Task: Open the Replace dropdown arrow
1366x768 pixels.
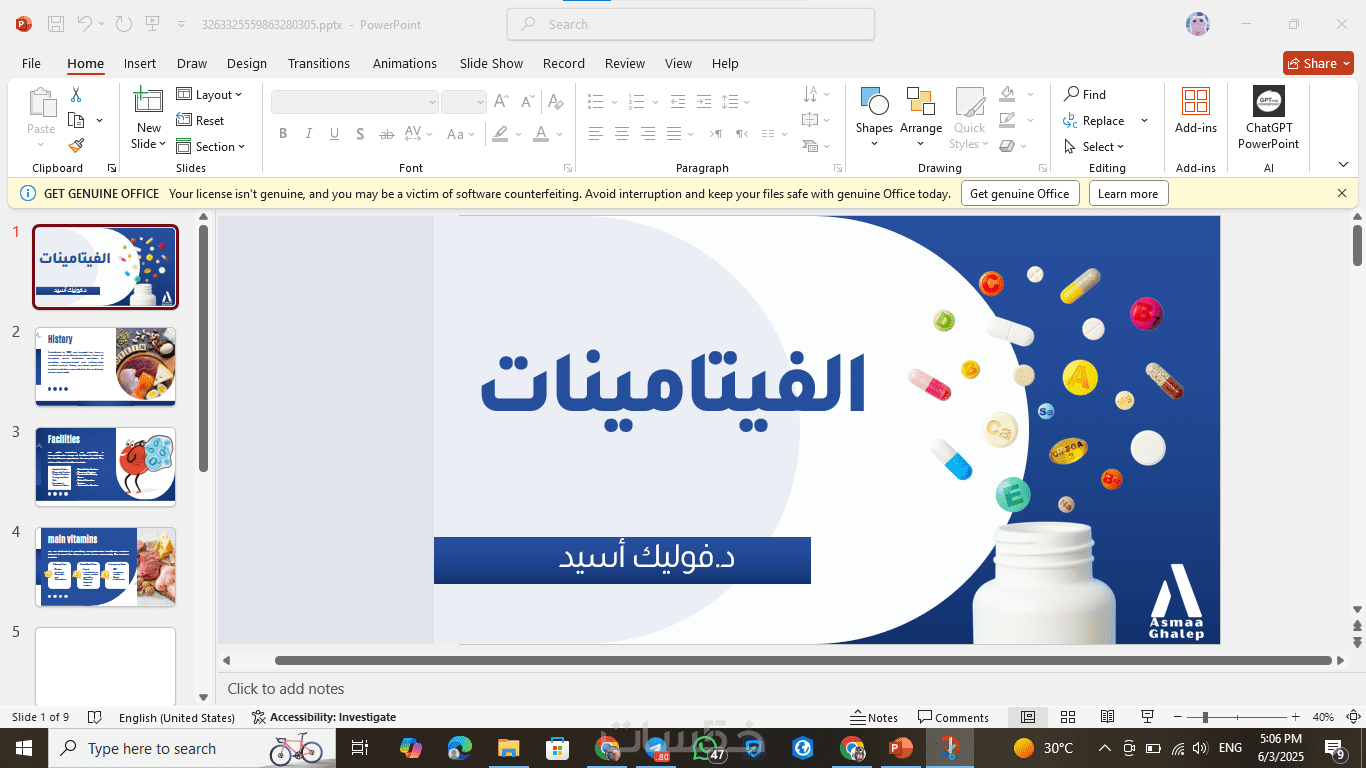Action: coord(1144,121)
